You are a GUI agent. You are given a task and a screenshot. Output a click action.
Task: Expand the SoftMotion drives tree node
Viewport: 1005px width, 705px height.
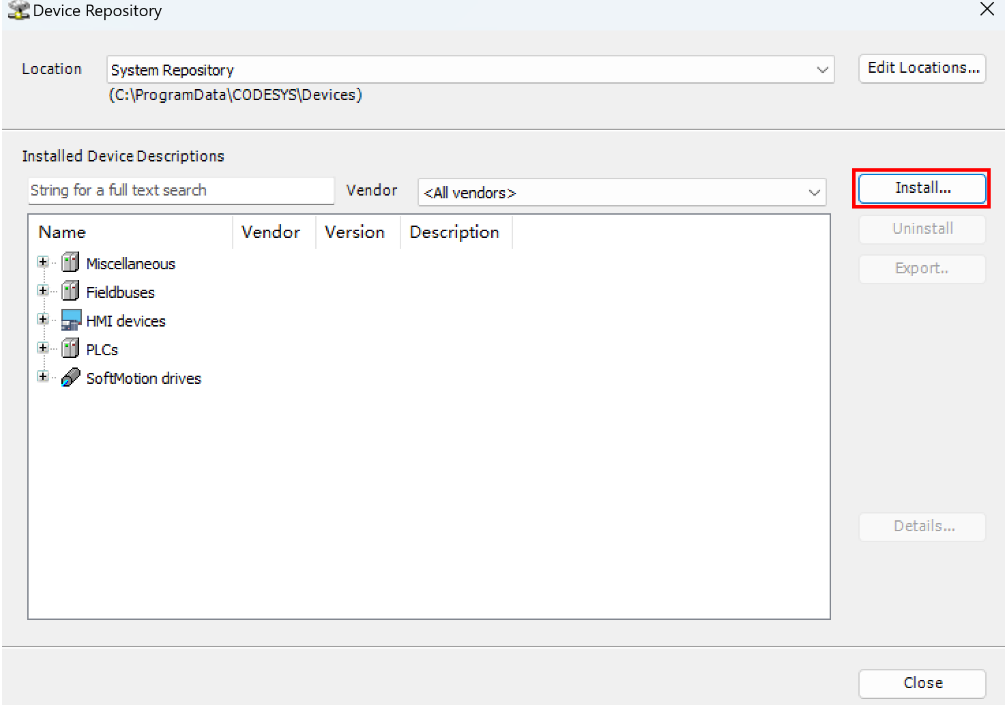click(x=43, y=378)
